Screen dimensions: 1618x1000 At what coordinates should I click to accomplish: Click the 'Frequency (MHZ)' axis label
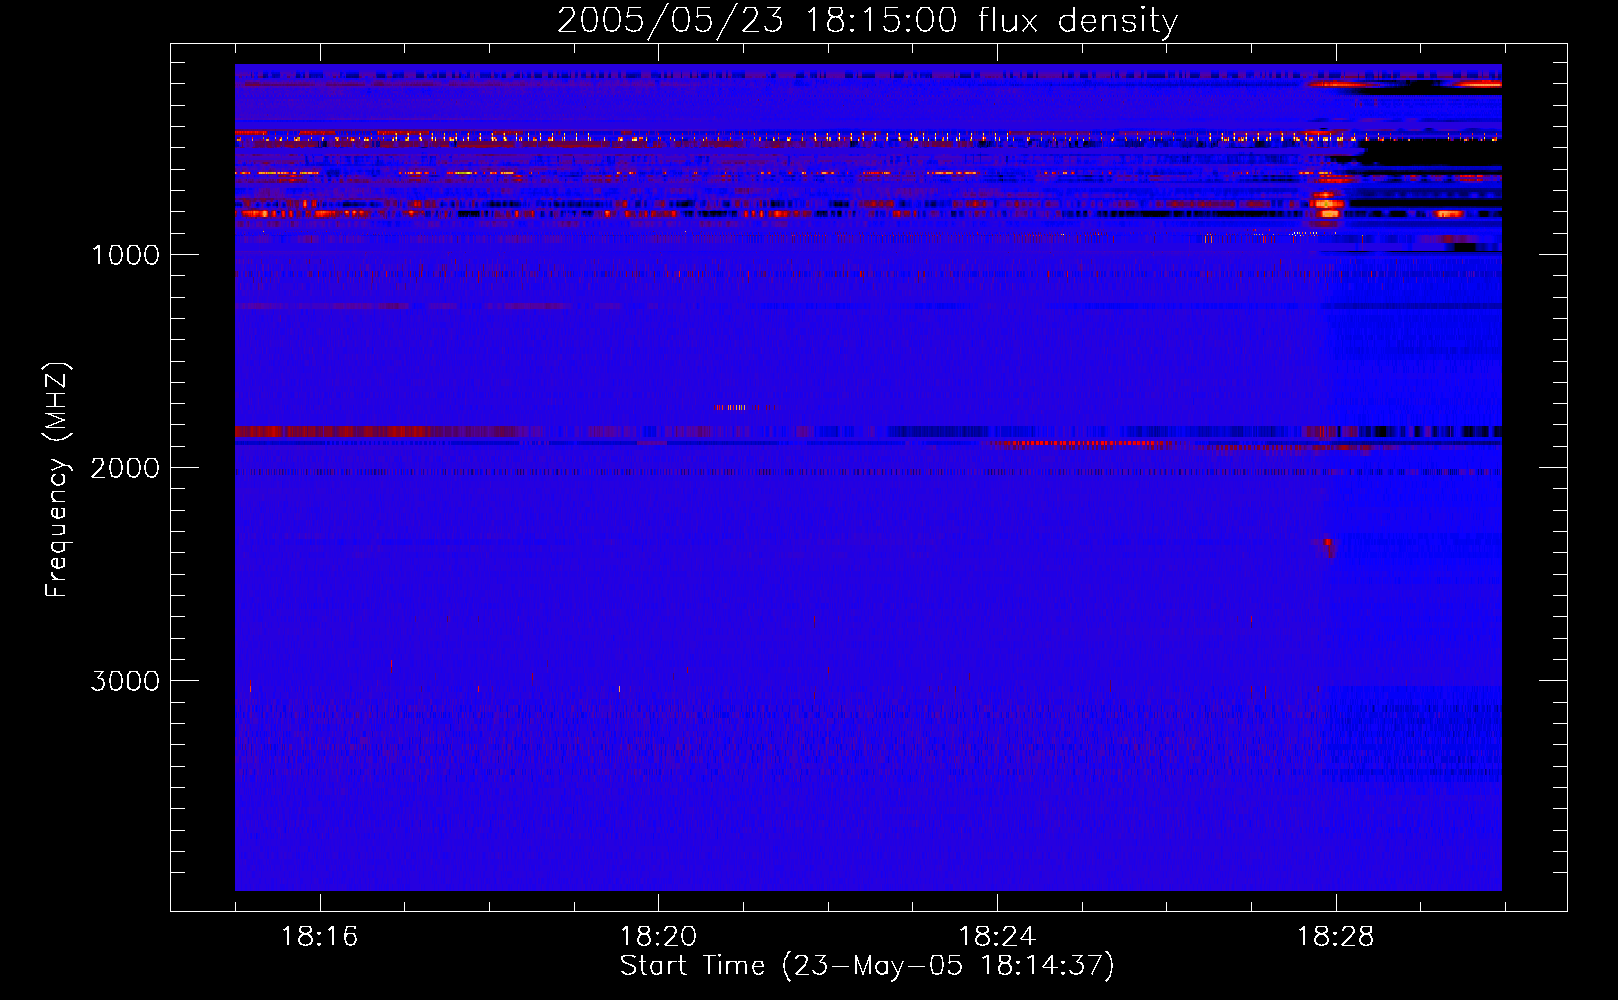57,480
